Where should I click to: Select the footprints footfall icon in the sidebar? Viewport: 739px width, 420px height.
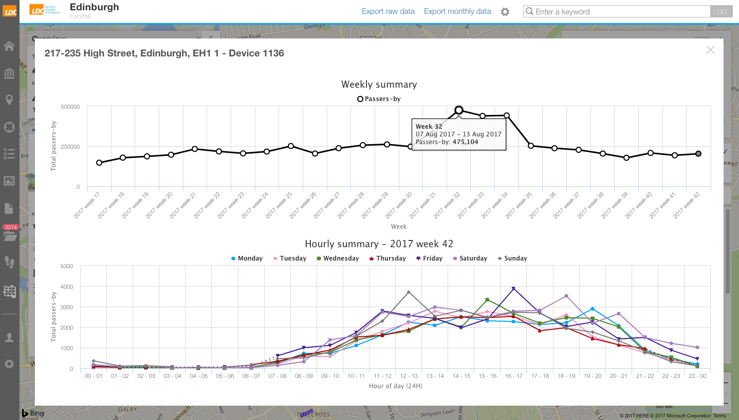(9, 263)
